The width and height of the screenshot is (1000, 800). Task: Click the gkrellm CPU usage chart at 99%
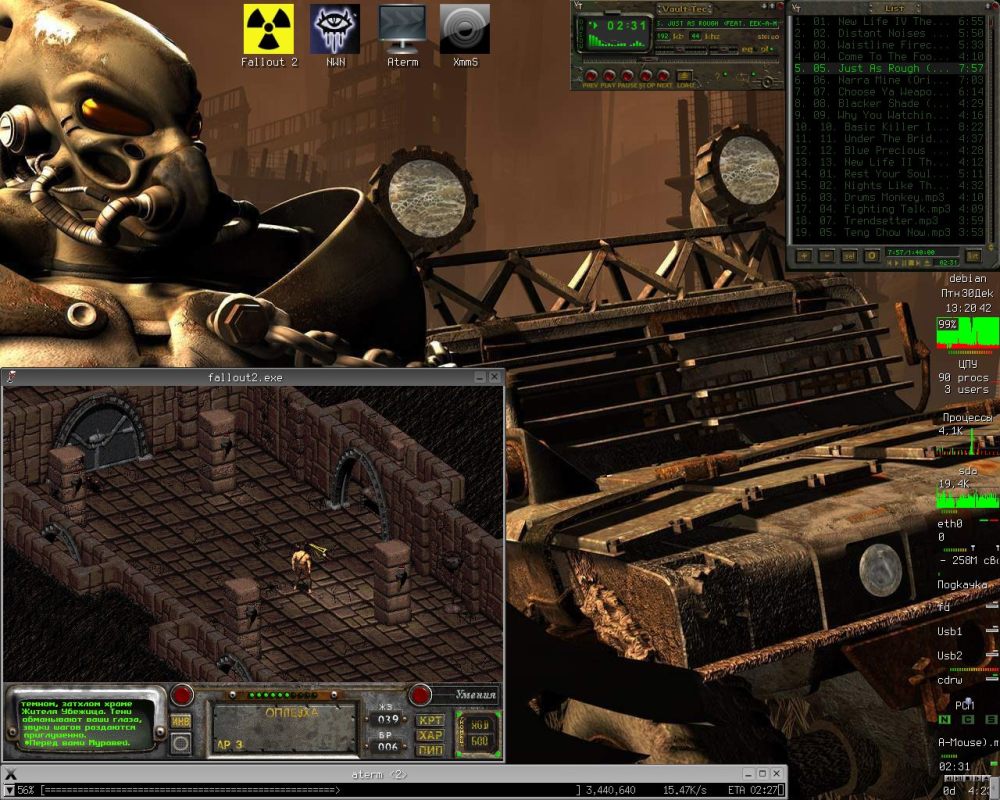pos(967,334)
